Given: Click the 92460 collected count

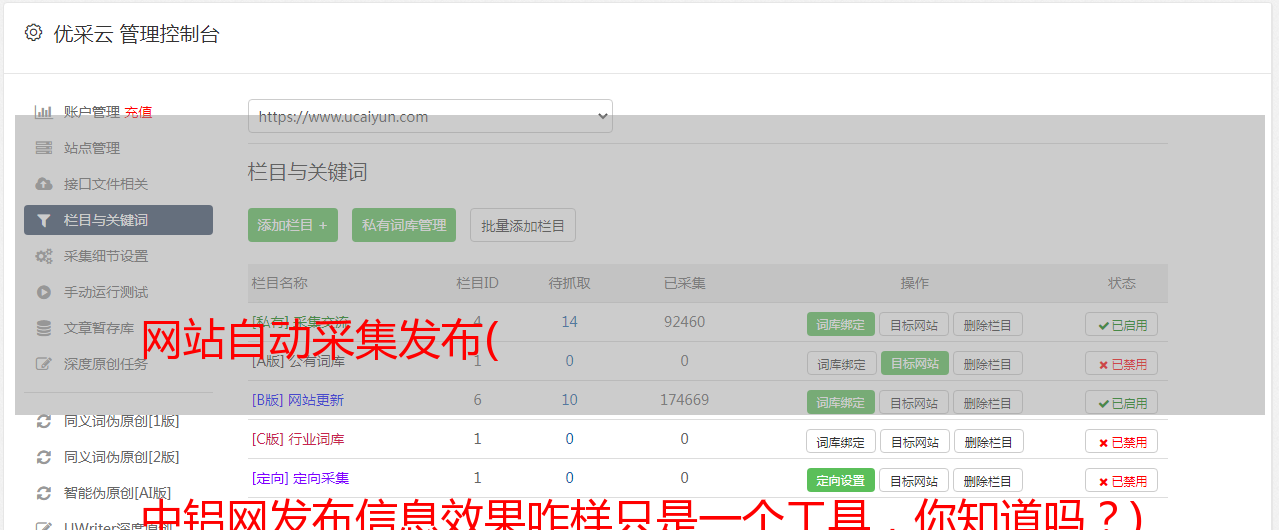Looking at the screenshot, I should coord(685,322).
